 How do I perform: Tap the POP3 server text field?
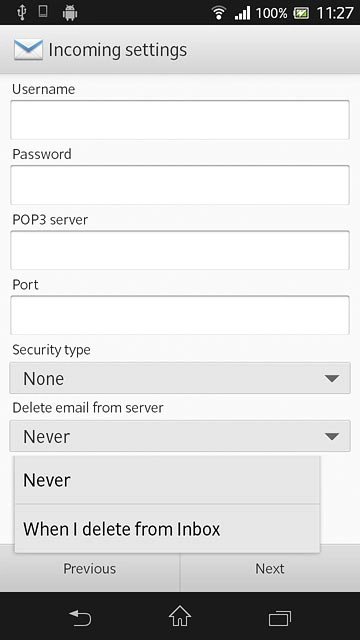pos(180,250)
